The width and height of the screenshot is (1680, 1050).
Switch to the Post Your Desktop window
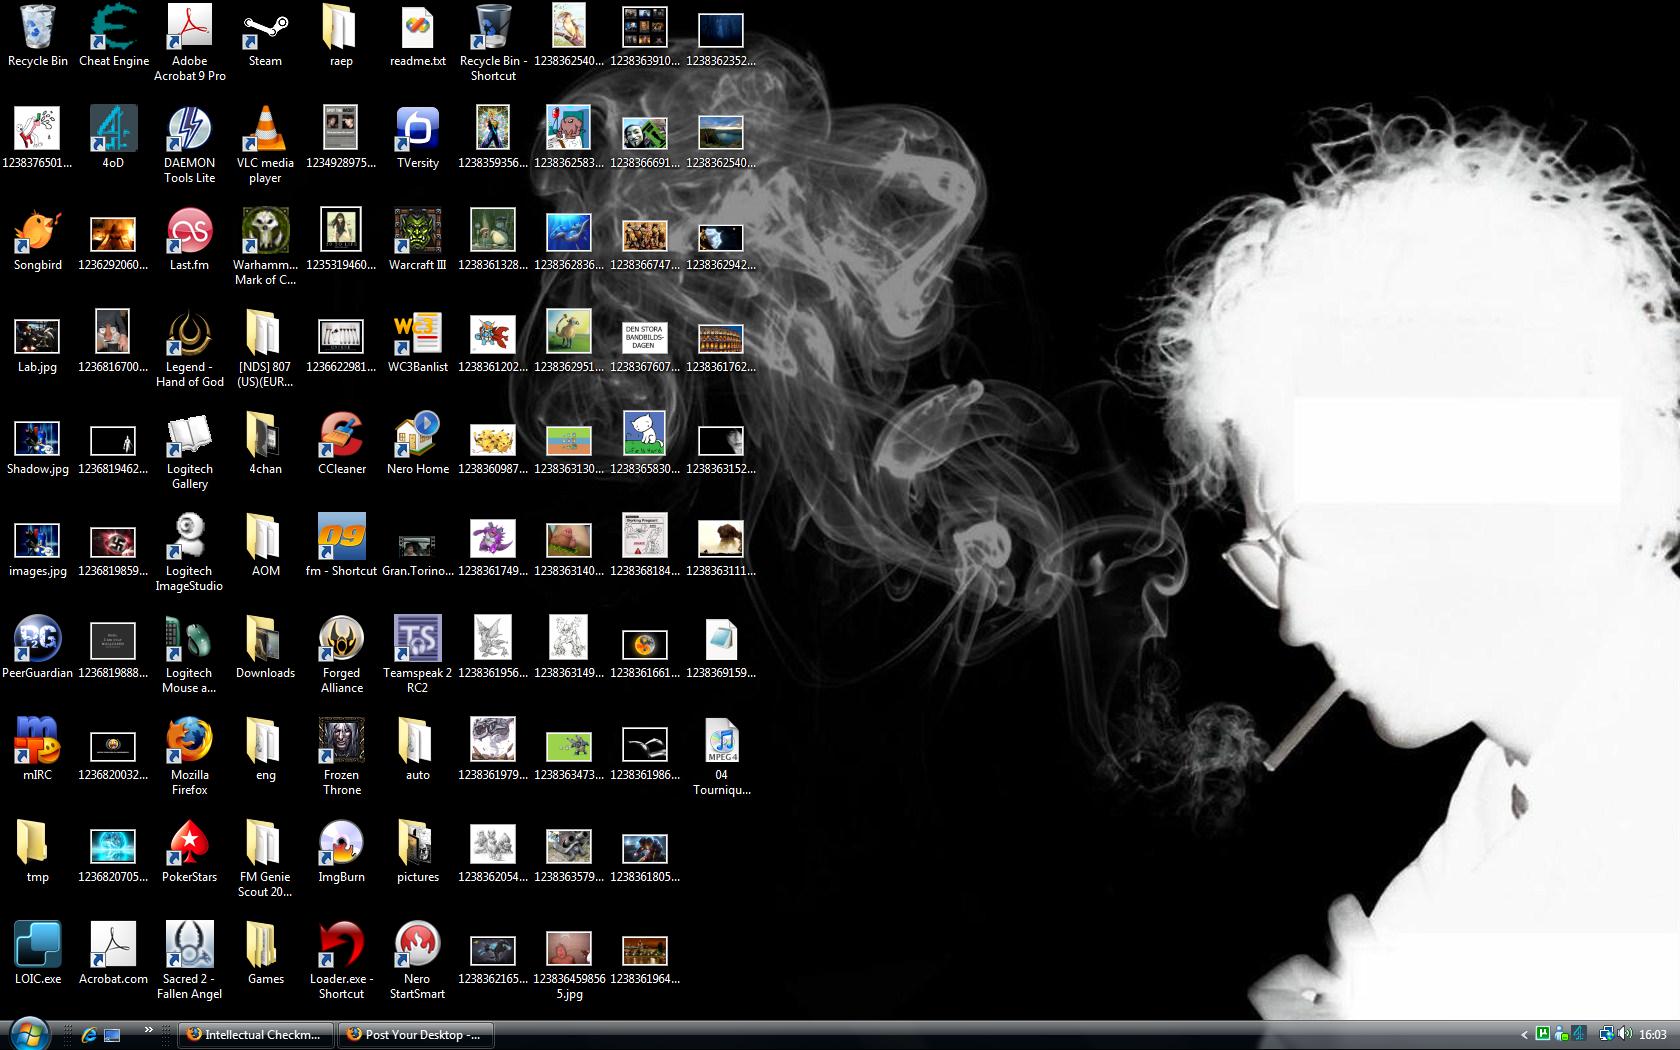(415, 1034)
